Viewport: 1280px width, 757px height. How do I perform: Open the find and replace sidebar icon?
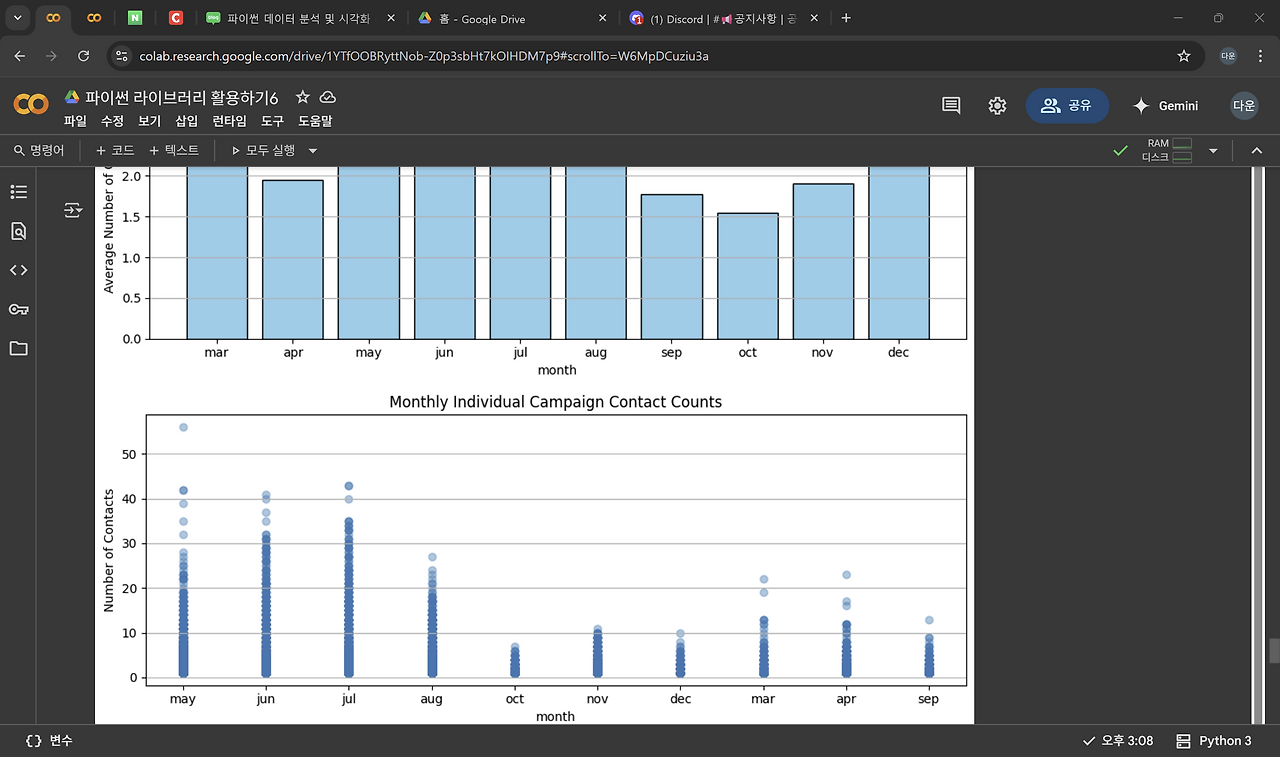tap(18, 231)
